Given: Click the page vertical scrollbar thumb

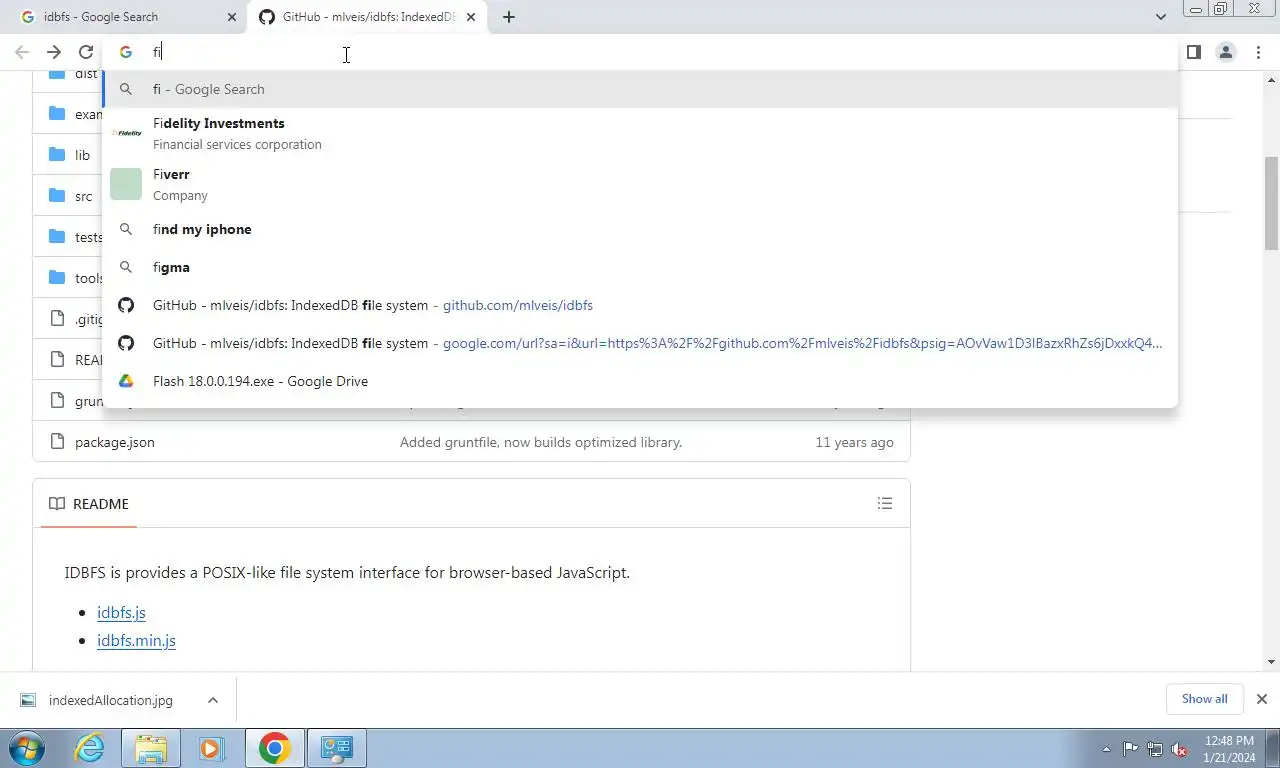Looking at the screenshot, I should click(1271, 203).
